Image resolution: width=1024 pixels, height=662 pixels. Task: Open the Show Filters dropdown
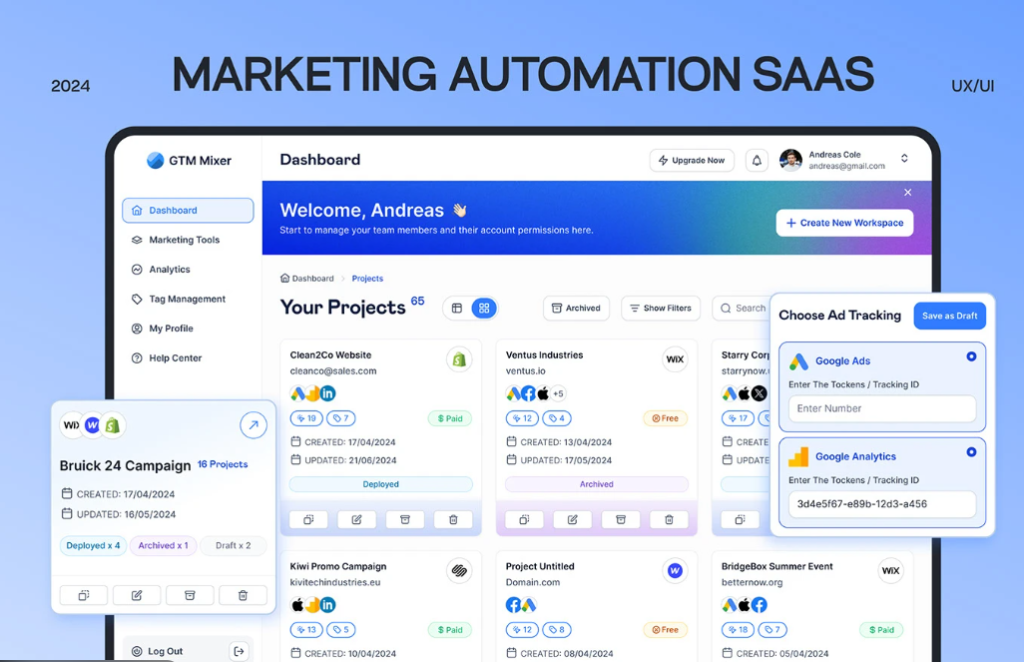[660, 308]
